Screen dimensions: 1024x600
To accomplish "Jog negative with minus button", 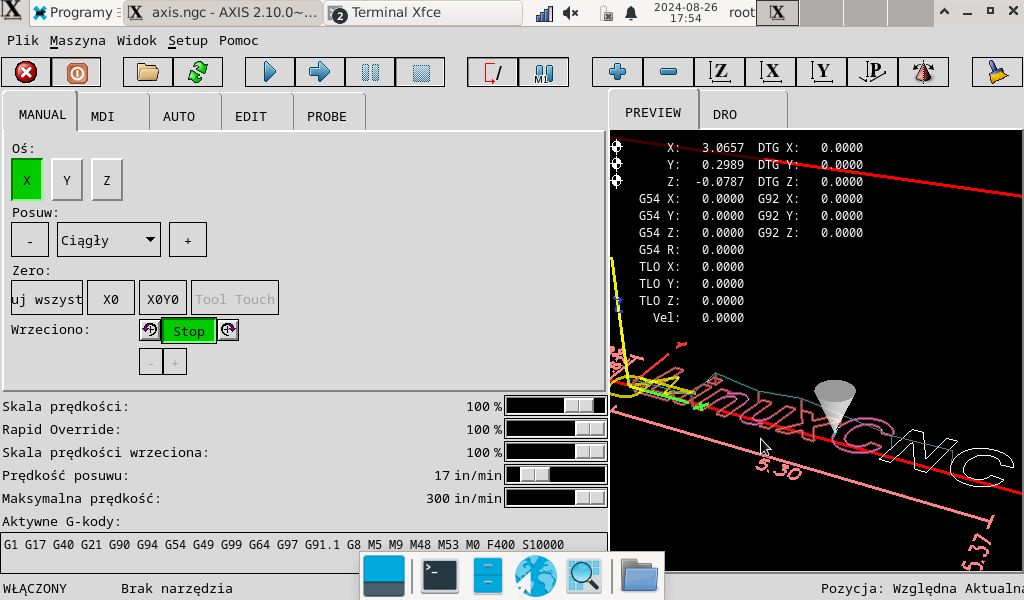I will (30, 240).
